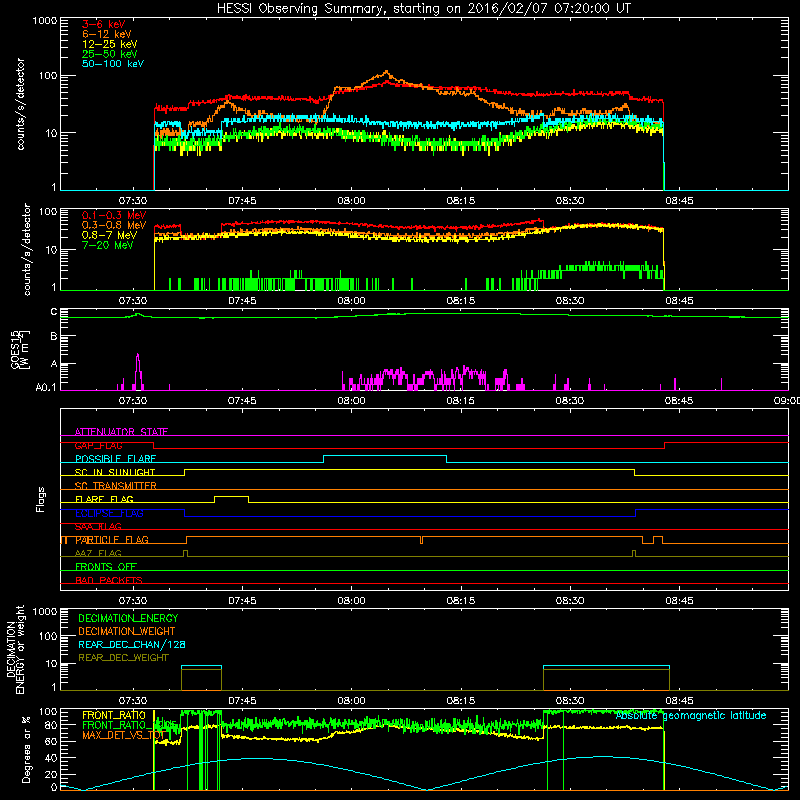Screen dimensions: 800x800
Task: Click the 1000 y-axis label of decimation panel
Action: pos(45,611)
